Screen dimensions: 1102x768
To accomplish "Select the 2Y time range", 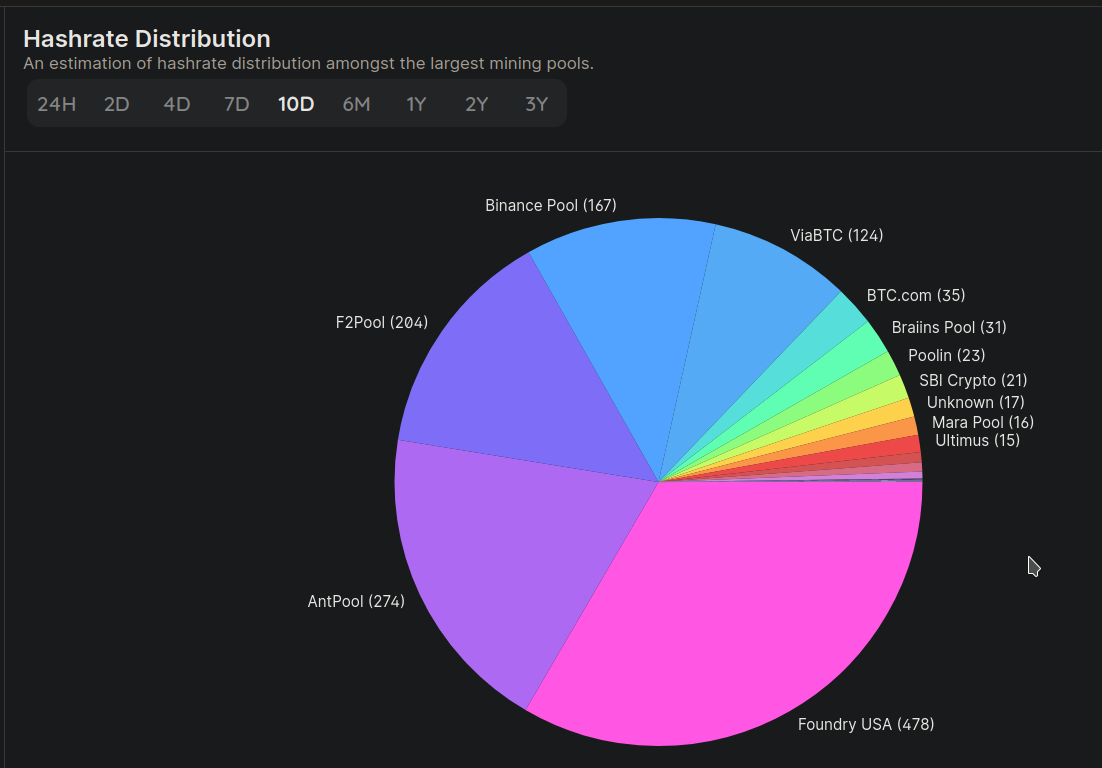I will coord(477,104).
